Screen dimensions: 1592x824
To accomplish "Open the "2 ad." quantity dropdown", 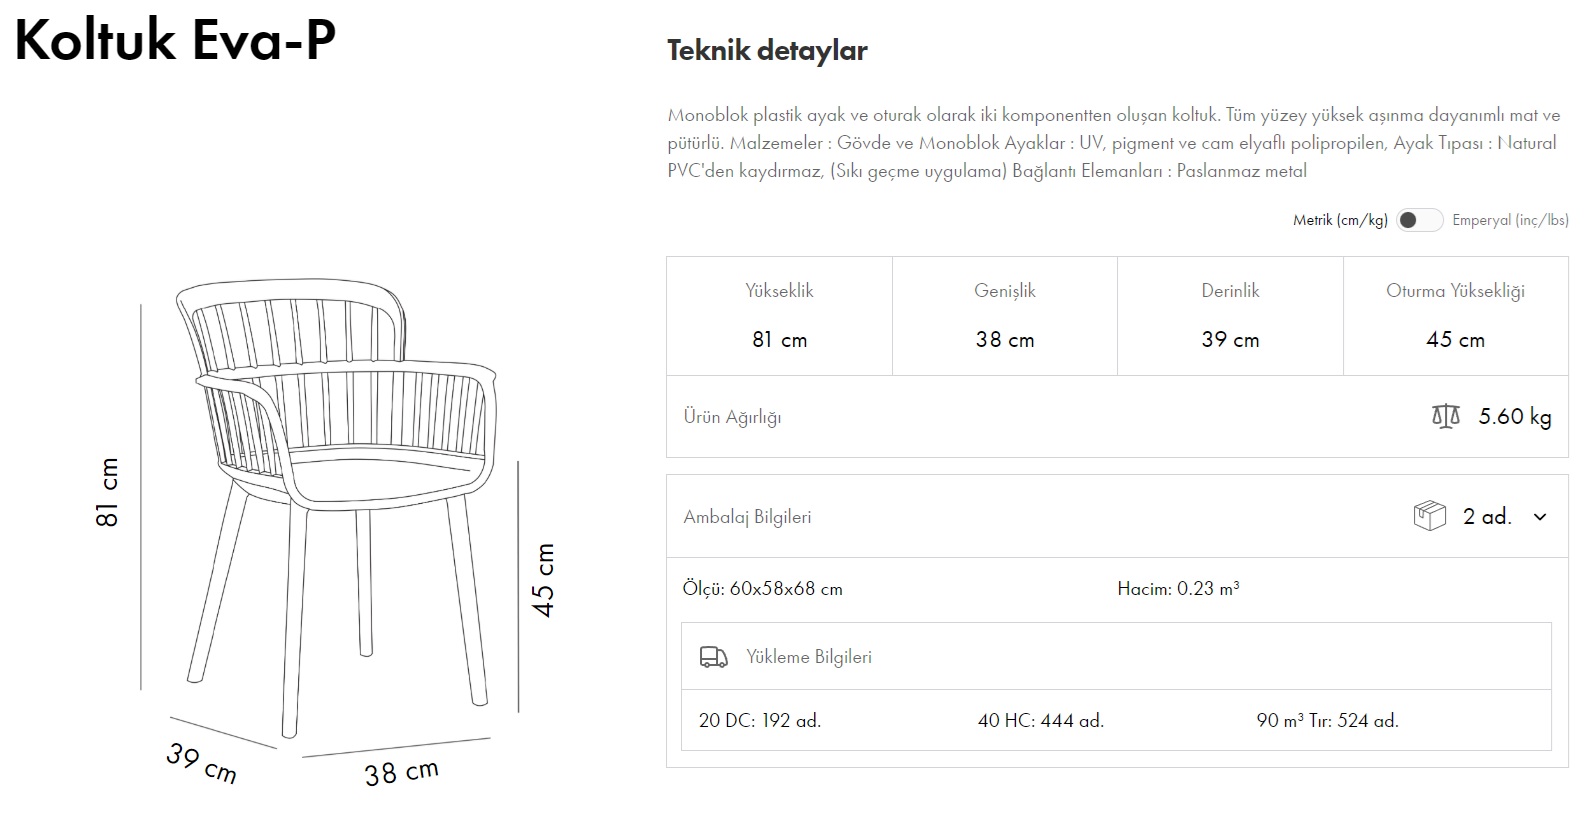I will (1487, 517).
